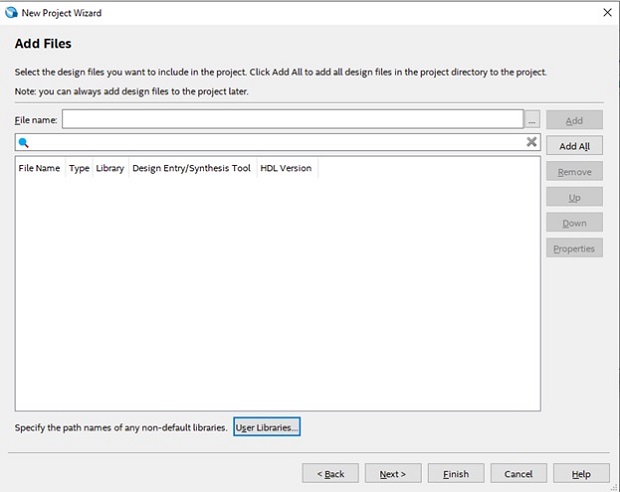This screenshot has width=620, height=492.
Task: Sort by the File Name column header
Action: pos(39,168)
